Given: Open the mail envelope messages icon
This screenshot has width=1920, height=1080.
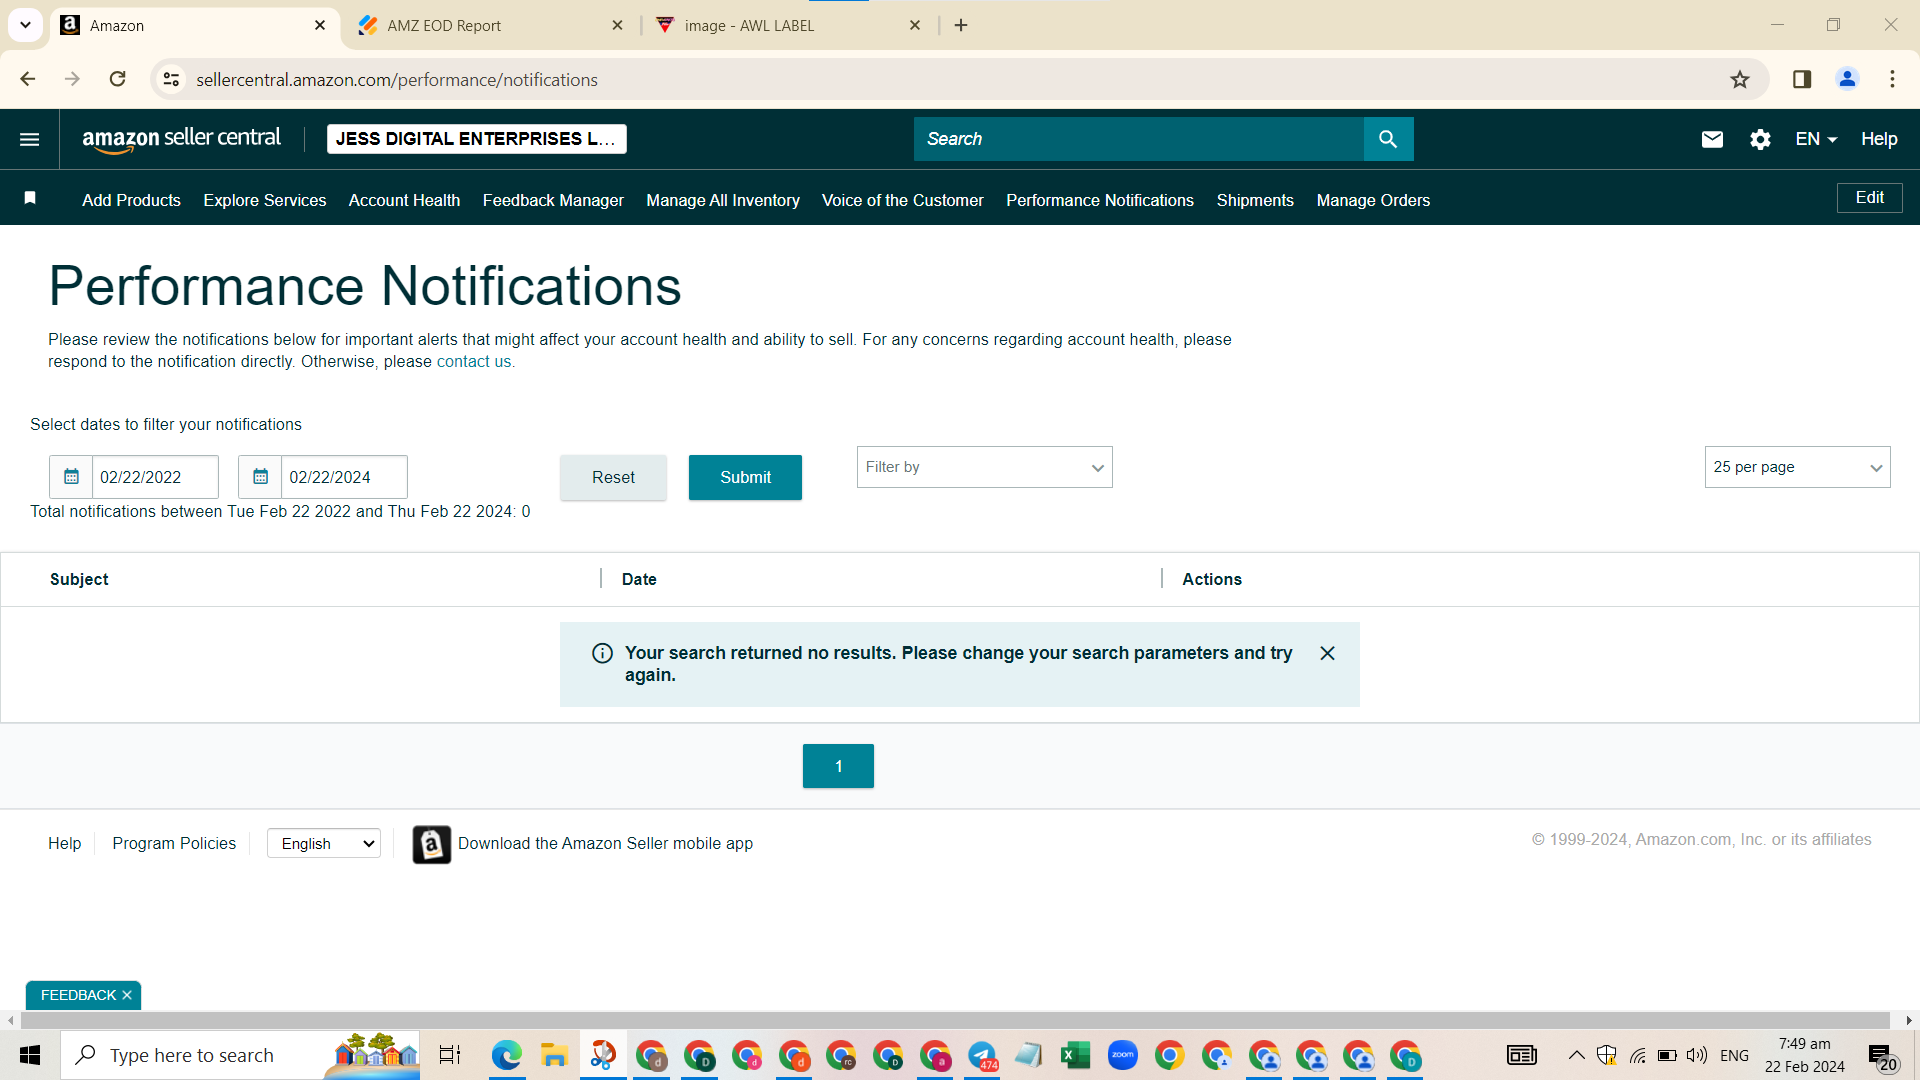Looking at the screenshot, I should 1712,139.
